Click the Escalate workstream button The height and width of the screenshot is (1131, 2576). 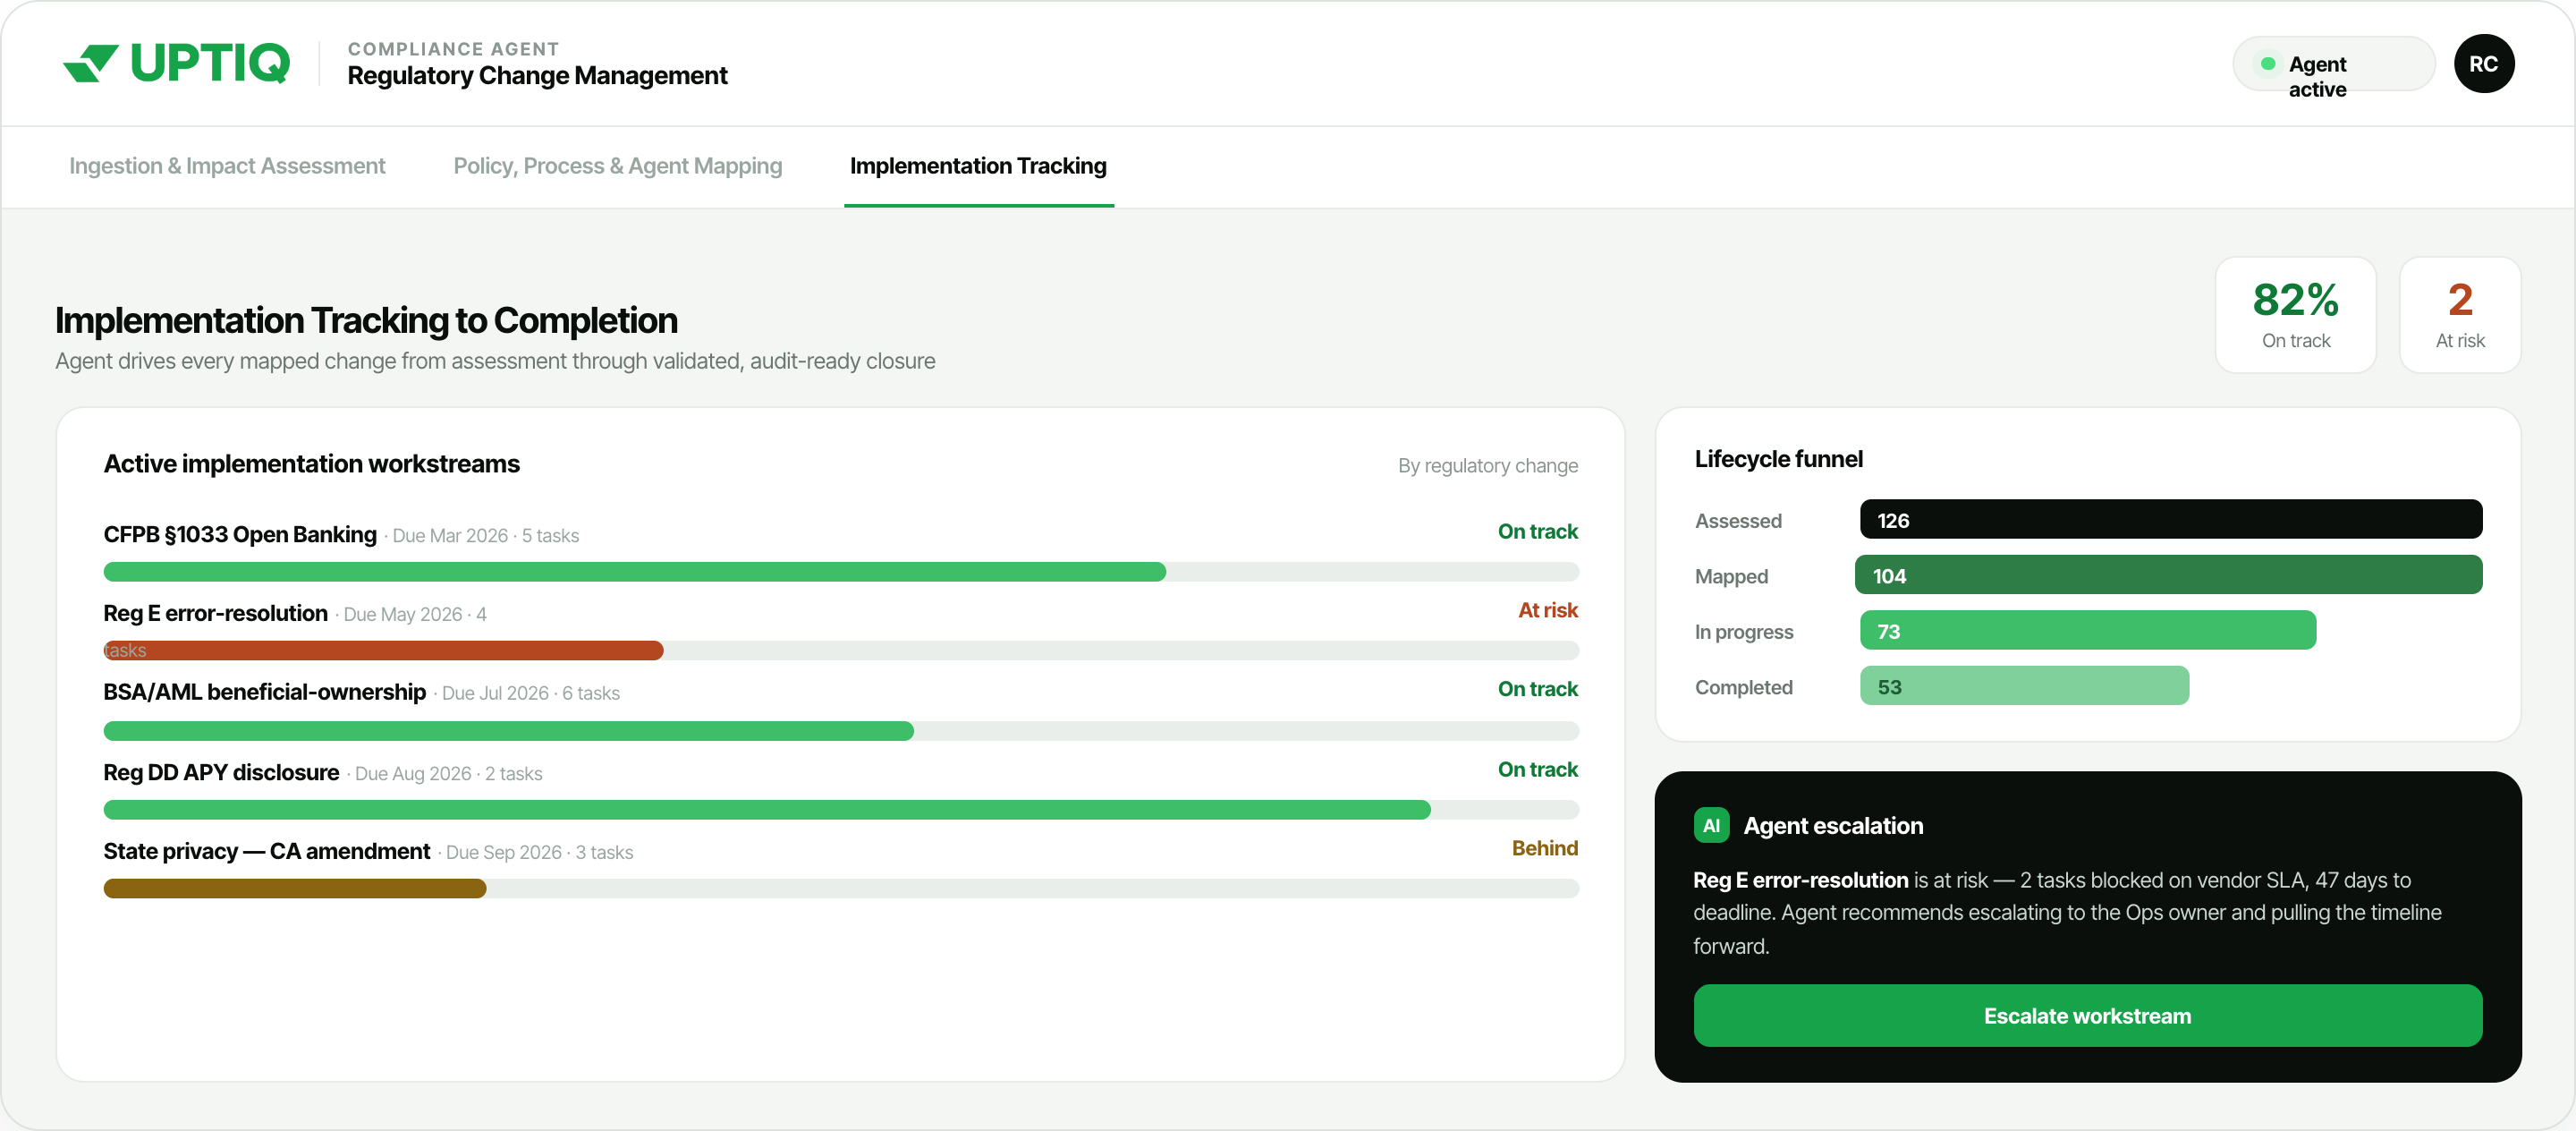tap(2087, 1015)
